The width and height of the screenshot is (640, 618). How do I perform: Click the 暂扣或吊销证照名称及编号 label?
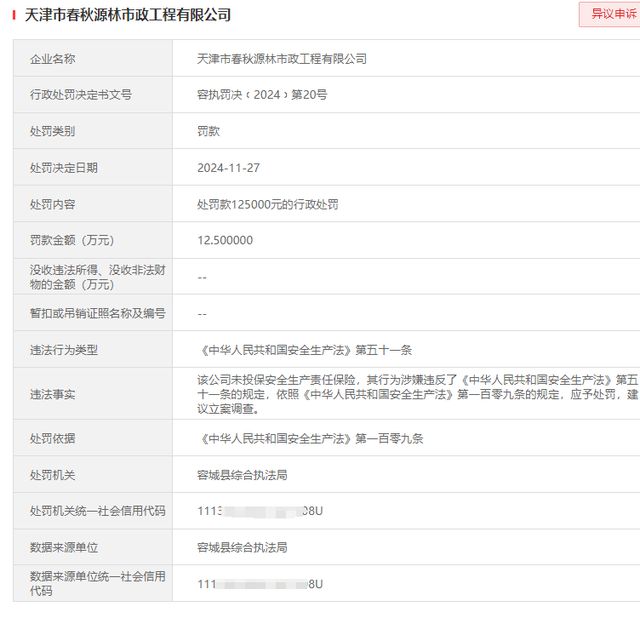(x=98, y=313)
